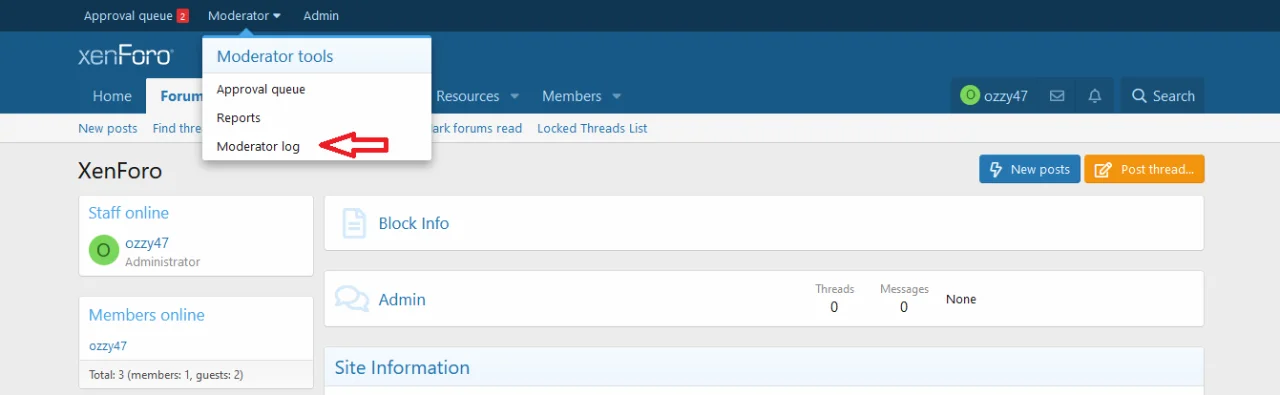Collapse the Moderator dropdown in top bar

point(244,16)
